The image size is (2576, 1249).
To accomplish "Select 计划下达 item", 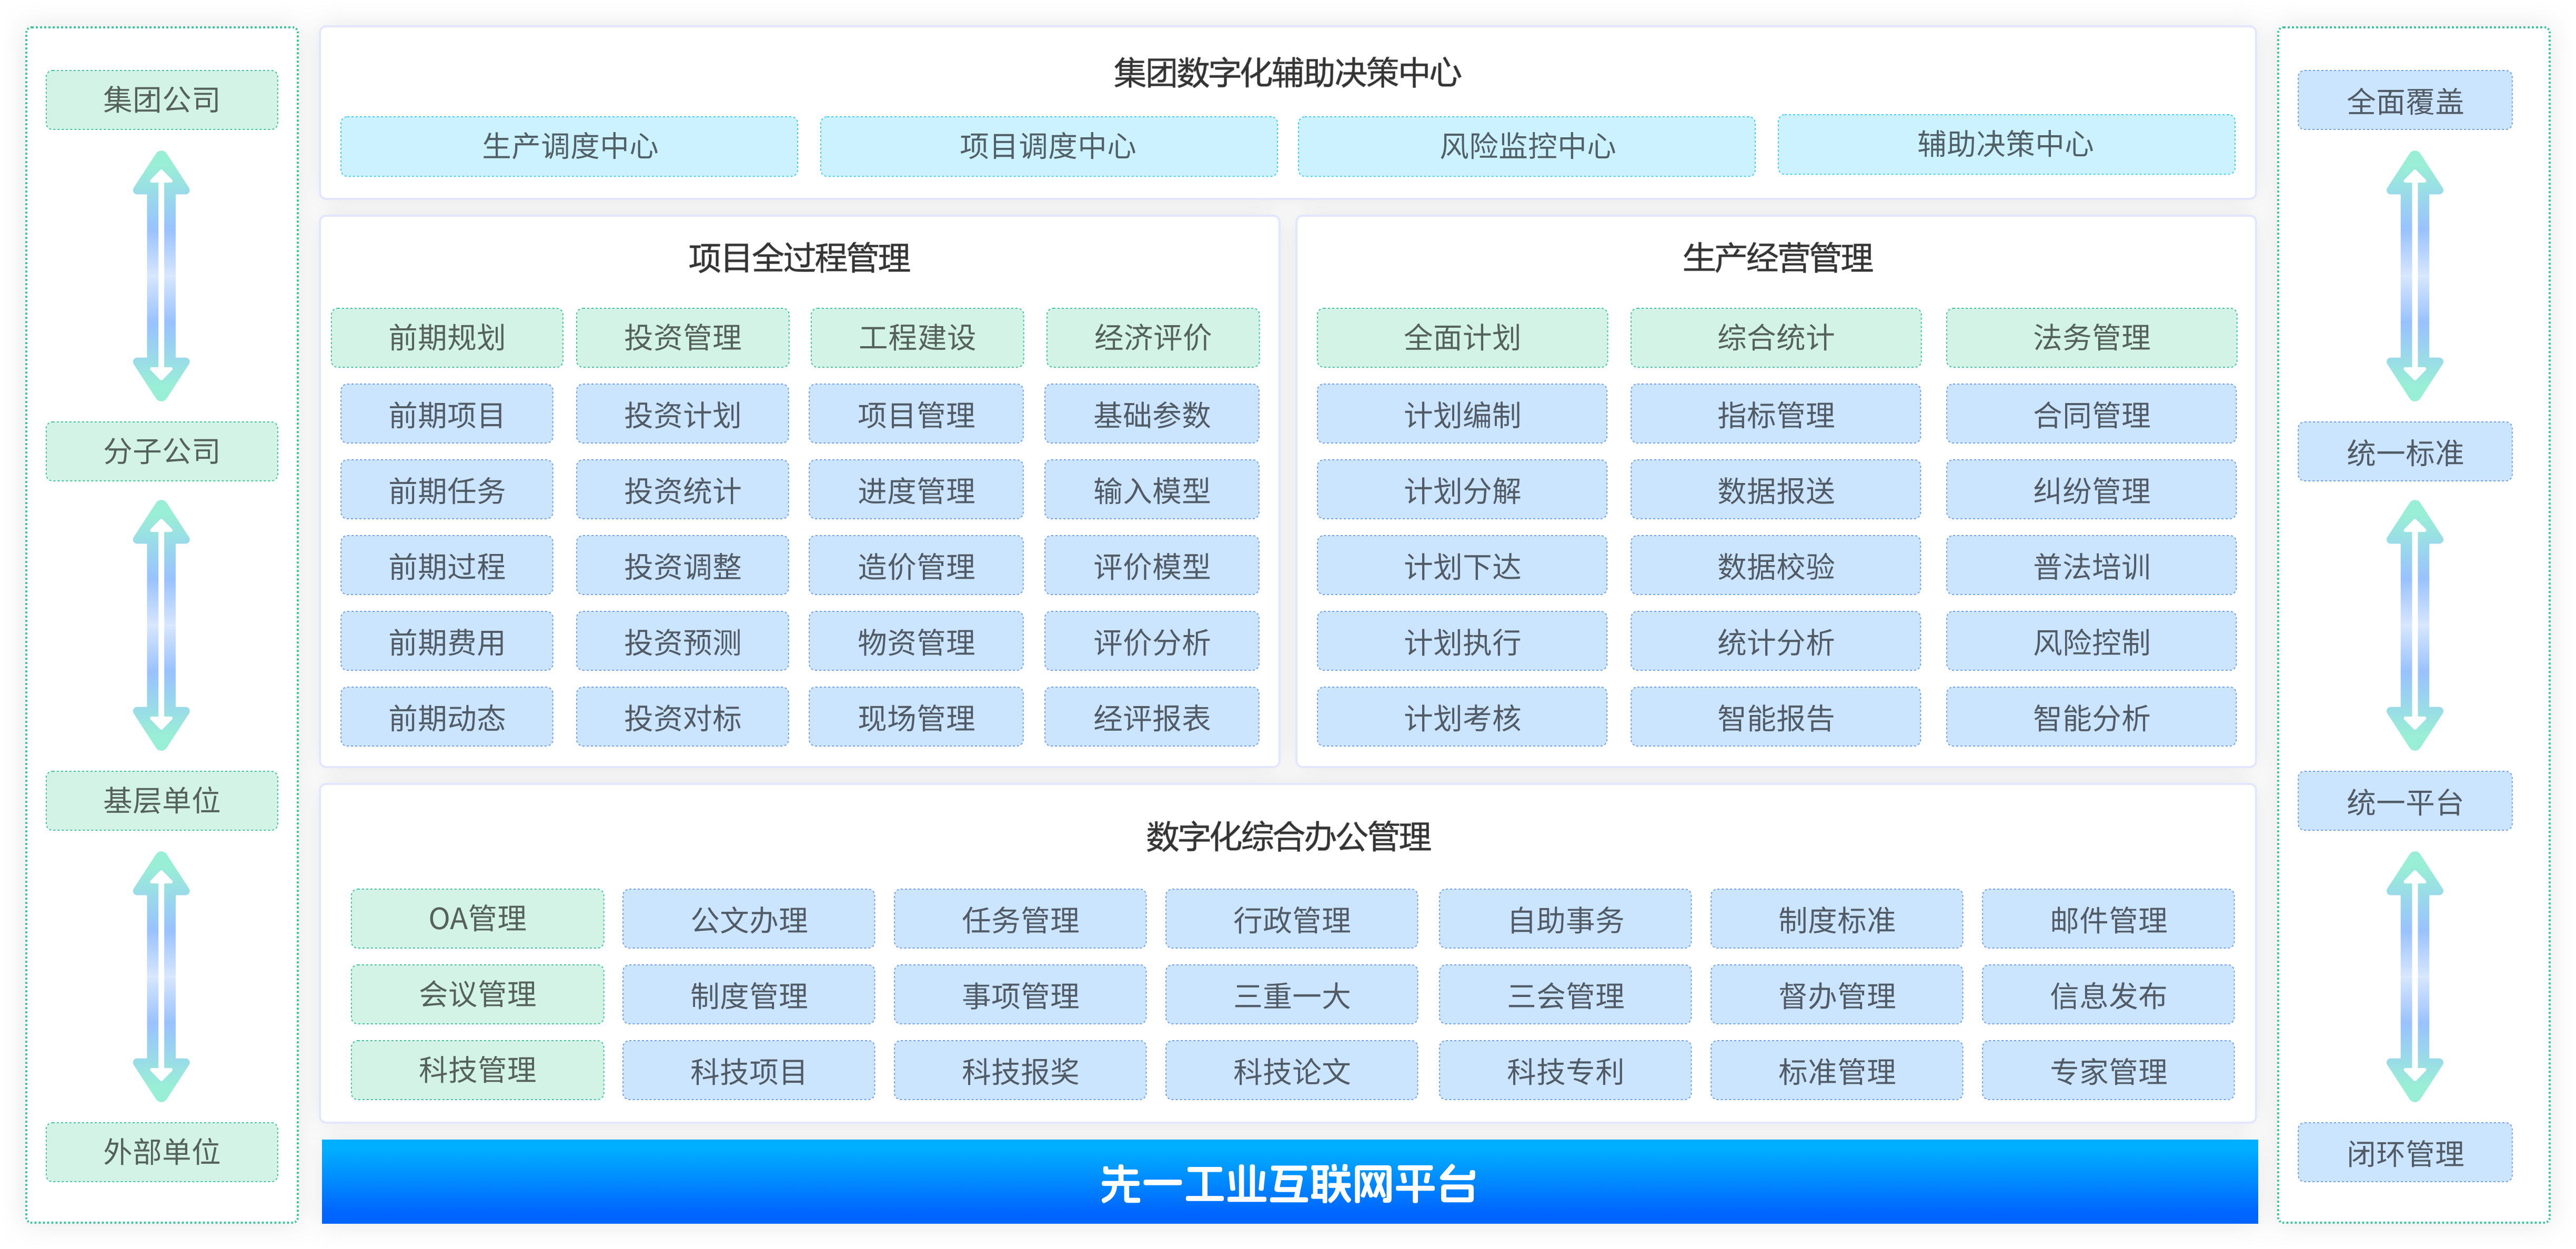I will 1462,566.
